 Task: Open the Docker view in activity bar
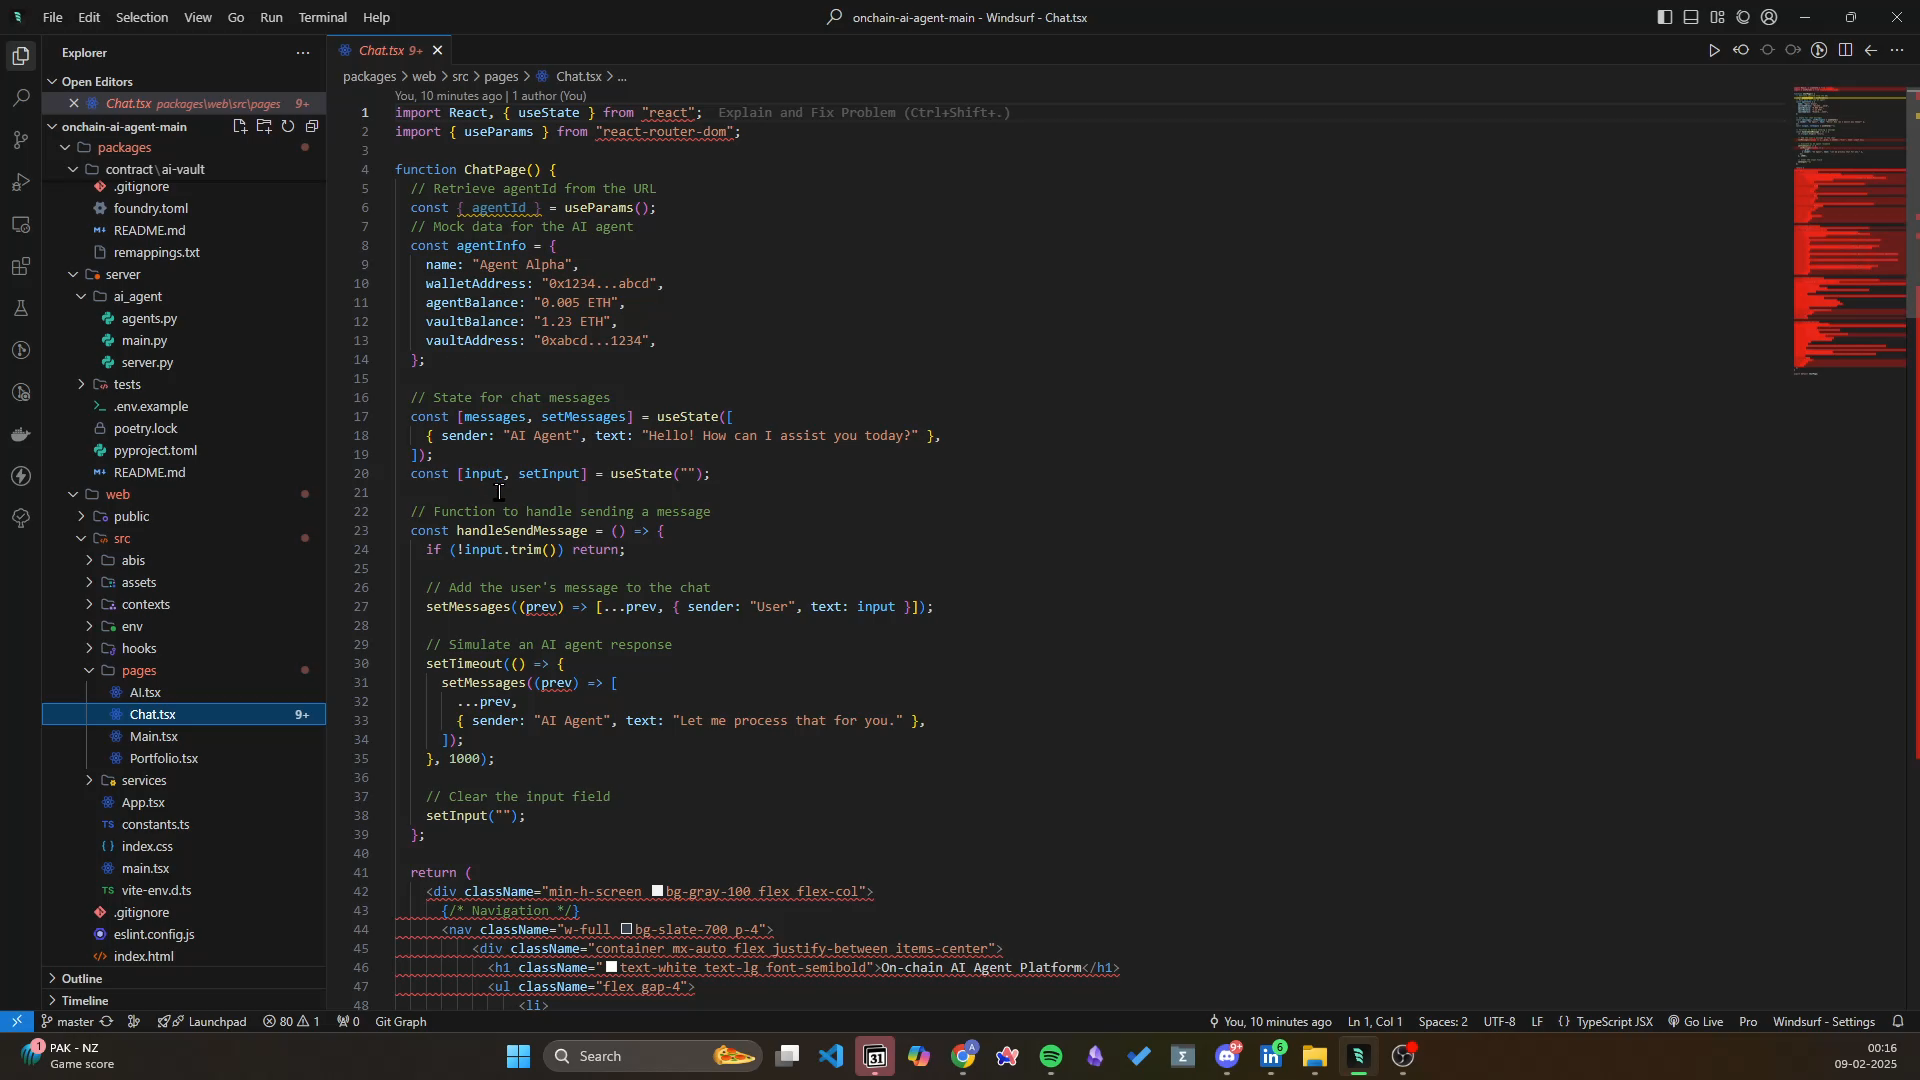[x=21, y=434]
